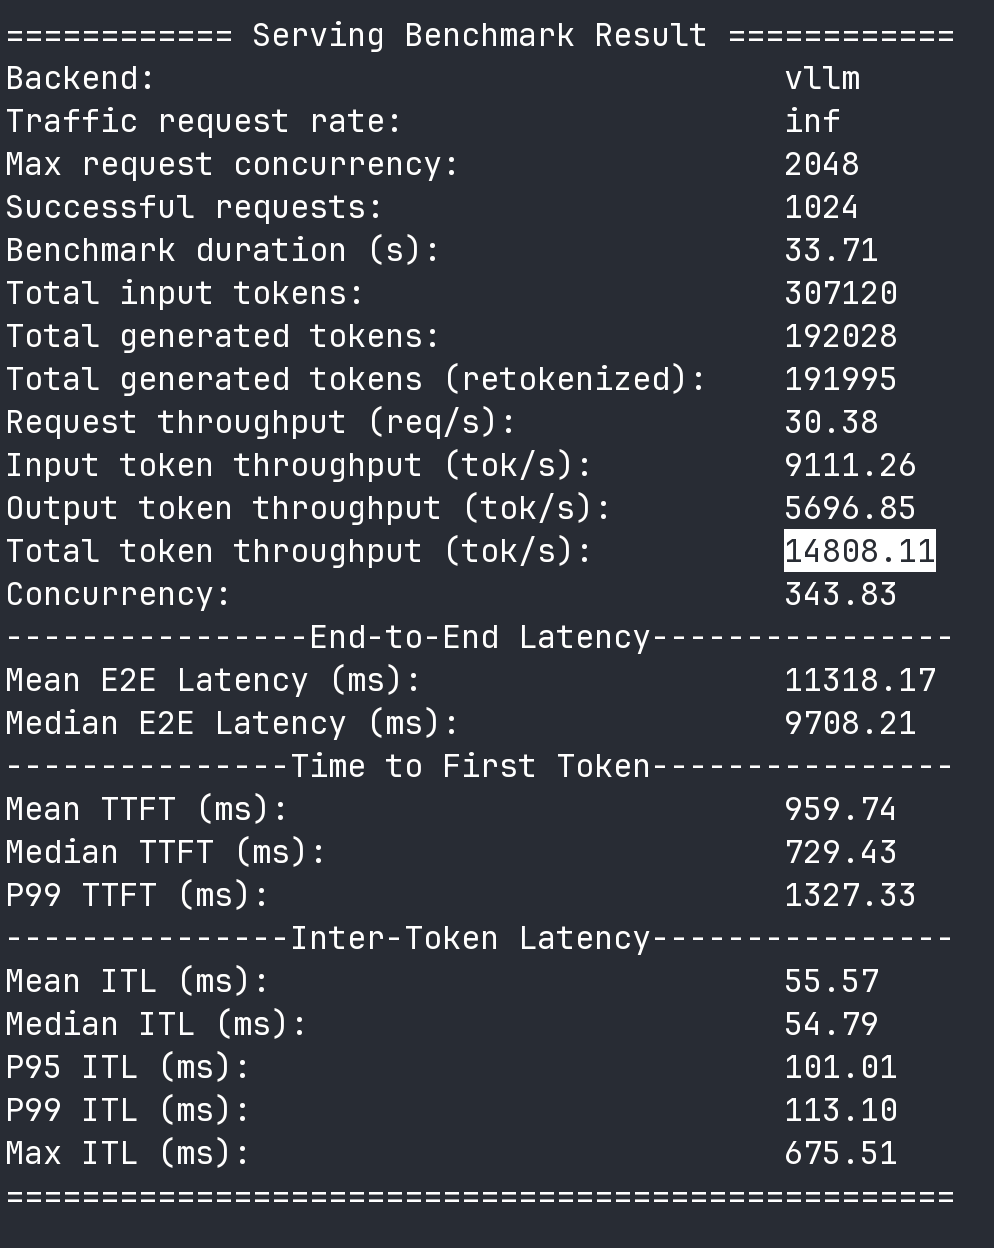Viewport: 994px width, 1248px height.
Task: Click the Max request concurrency value 2048
Action: [x=822, y=164]
